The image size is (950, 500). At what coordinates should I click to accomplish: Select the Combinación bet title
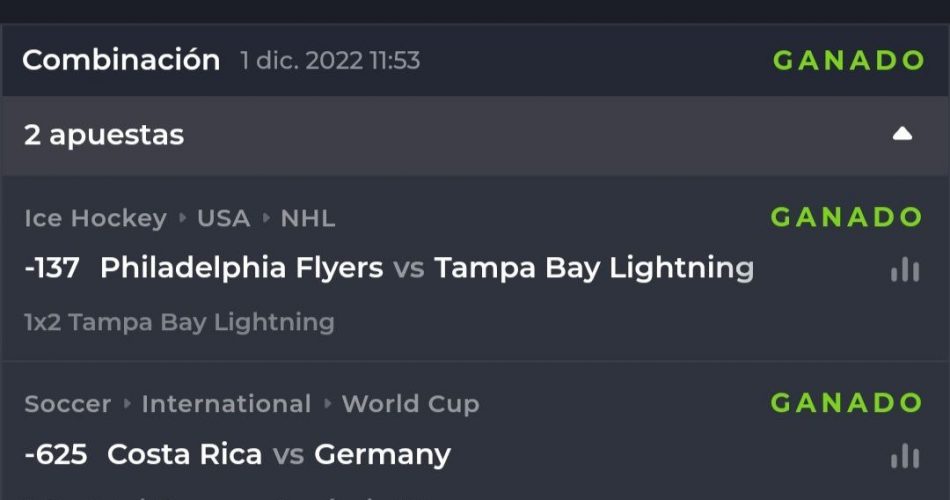(121, 60)
